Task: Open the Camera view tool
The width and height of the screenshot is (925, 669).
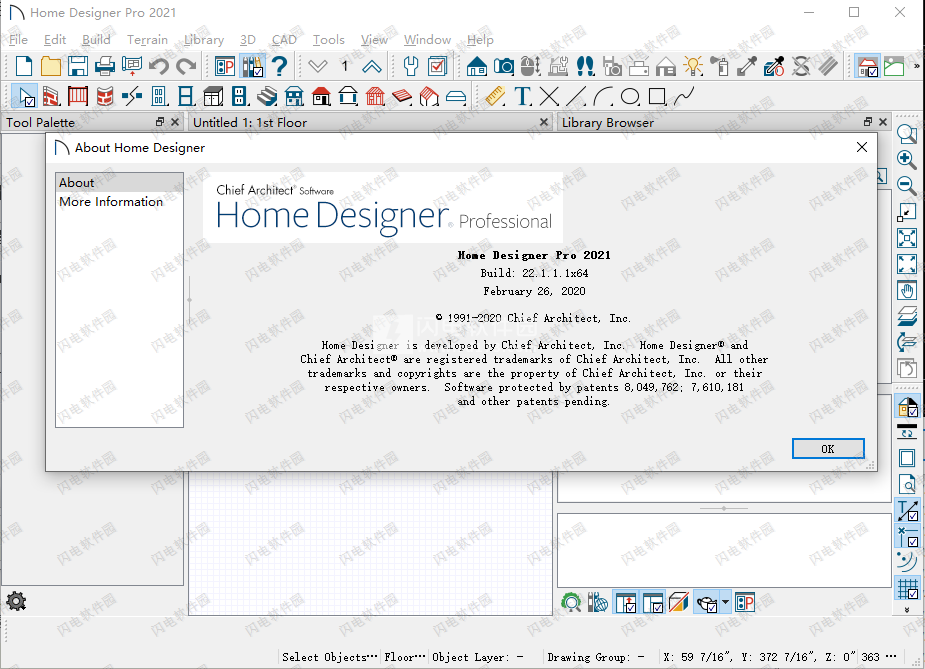Action: [504, 66]
